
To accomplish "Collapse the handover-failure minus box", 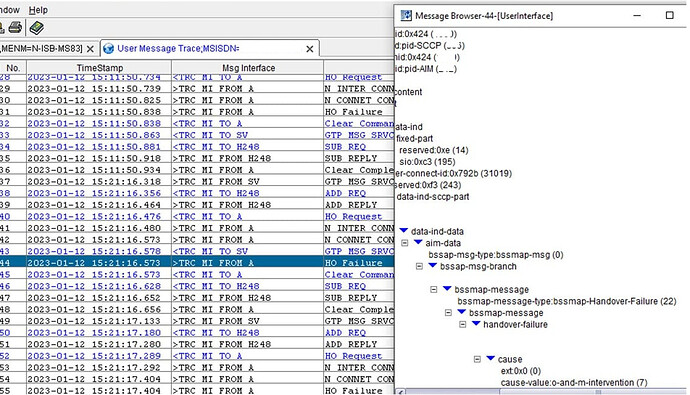I will tap(463, 324).
